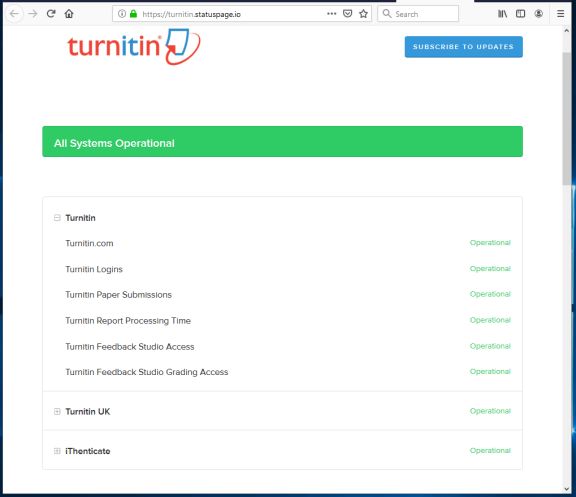Bookmark this page with star icon
This screenshot has height=497, width=576.
coord(363,14)
